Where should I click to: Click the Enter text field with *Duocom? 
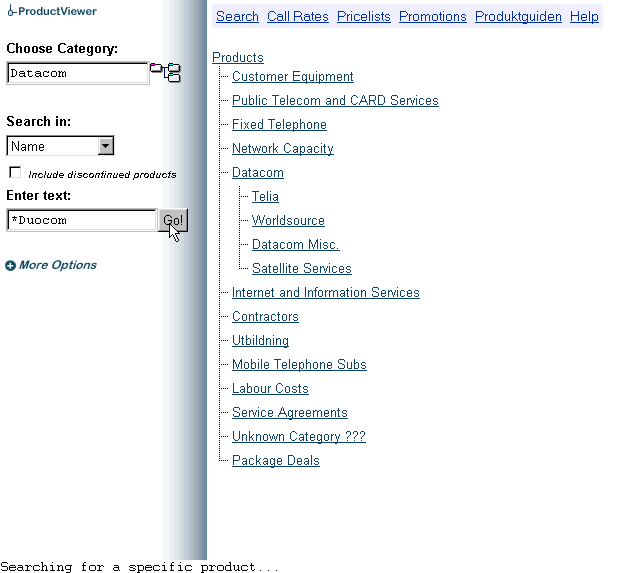point(82,220)
